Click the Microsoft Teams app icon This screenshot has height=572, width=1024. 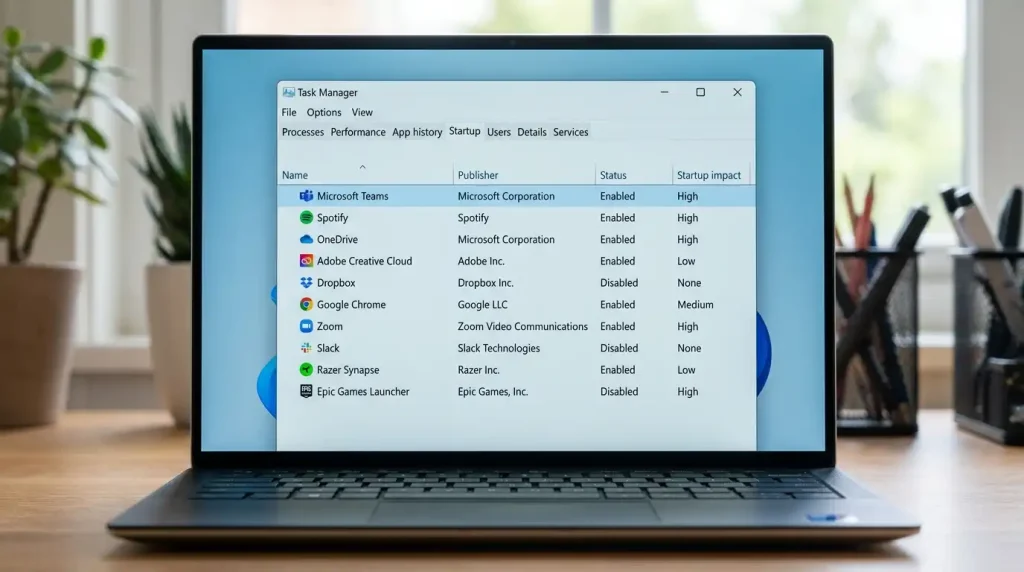pos(306,196)
